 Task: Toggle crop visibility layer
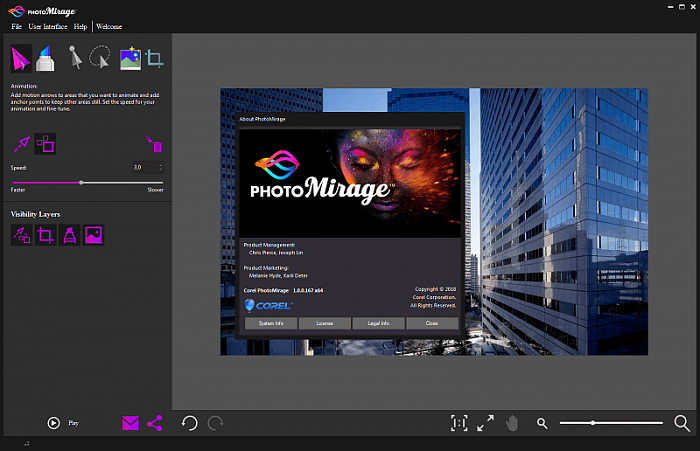coord(45,235)
